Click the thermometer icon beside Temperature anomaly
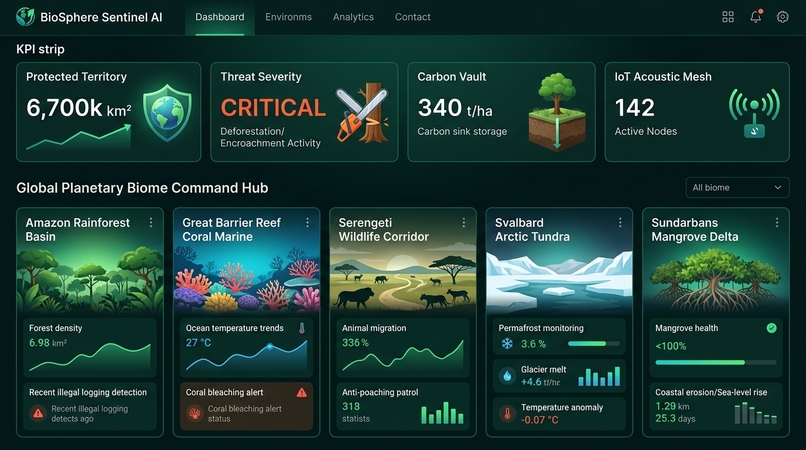Image resolution: width=806 pixels, height=450 pixels. click(507, 413)
